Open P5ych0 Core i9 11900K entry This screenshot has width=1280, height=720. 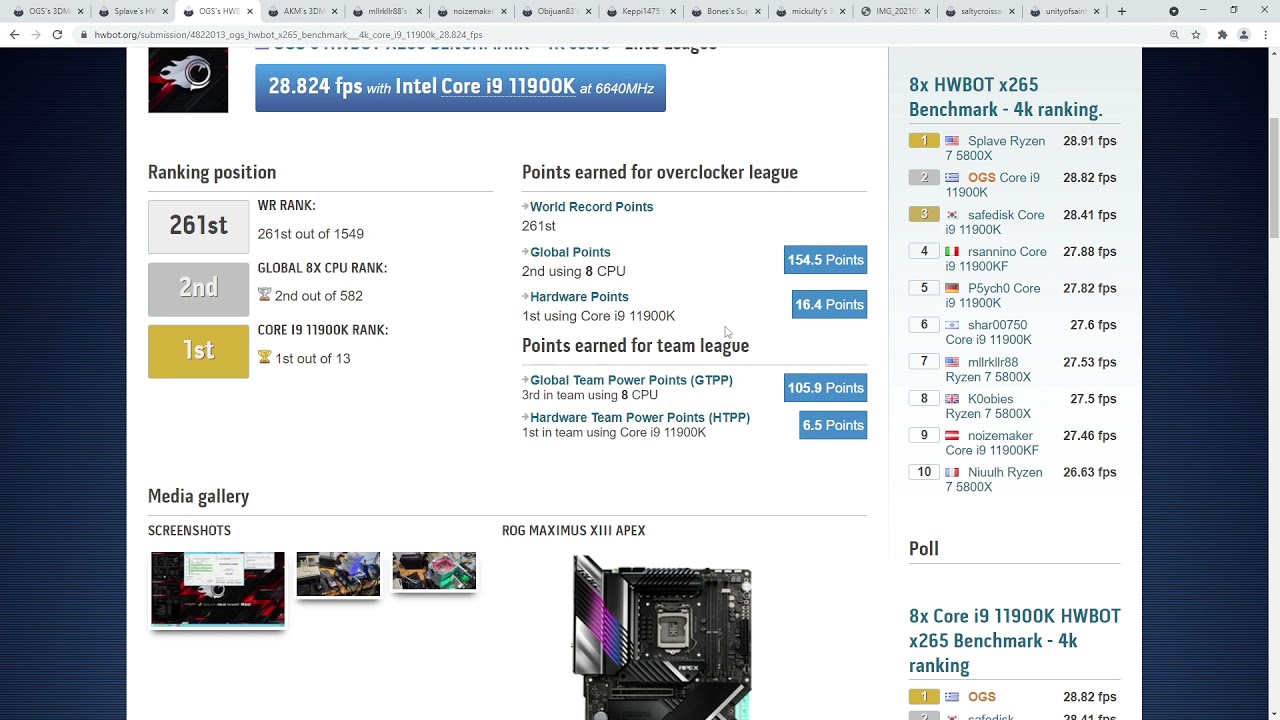click(x=993, y=296)
